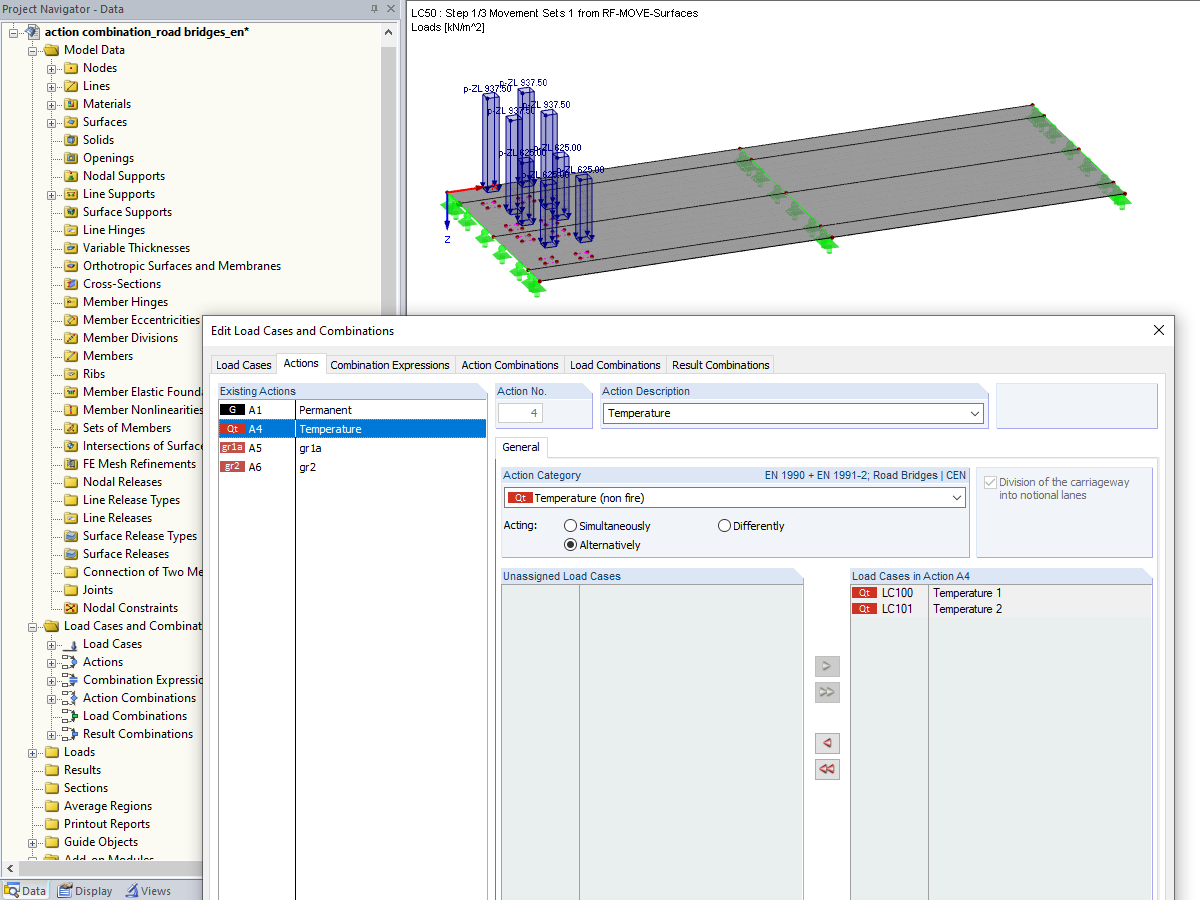The height and width of the screenshot is (900, 1200).
Task: Select action A5 gr1a in list
Action: tap(352, 448)
